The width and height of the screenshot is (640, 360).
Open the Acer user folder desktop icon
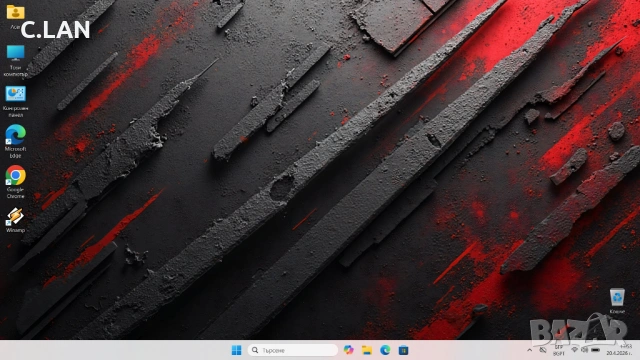pos(15,16)
